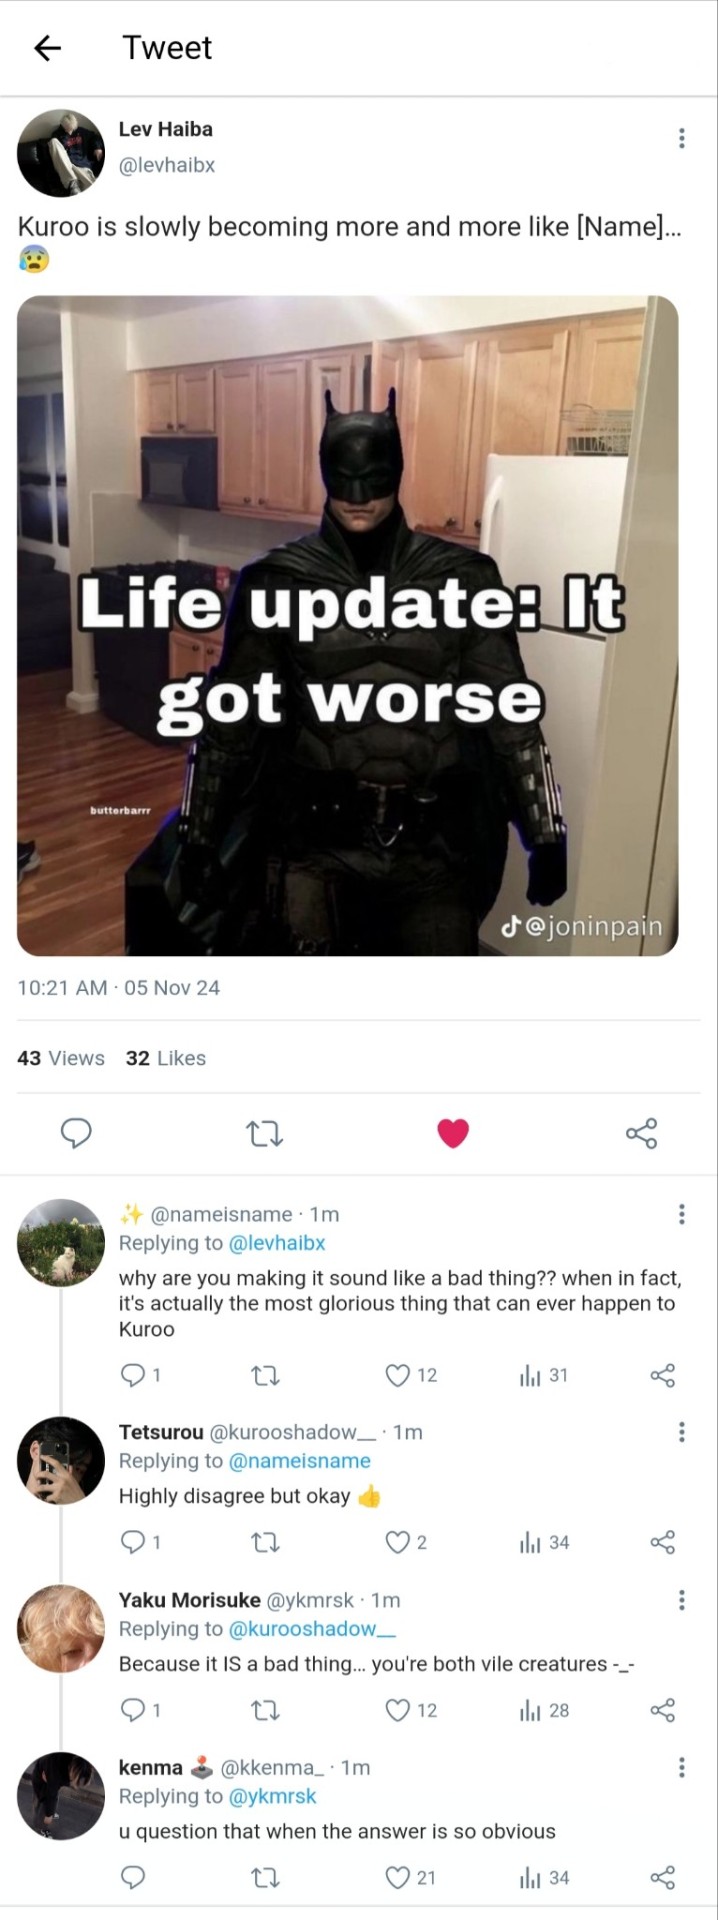View the 32 Likes list
The height and width of the screenshot is (1920, 718).
point(166,1058)
